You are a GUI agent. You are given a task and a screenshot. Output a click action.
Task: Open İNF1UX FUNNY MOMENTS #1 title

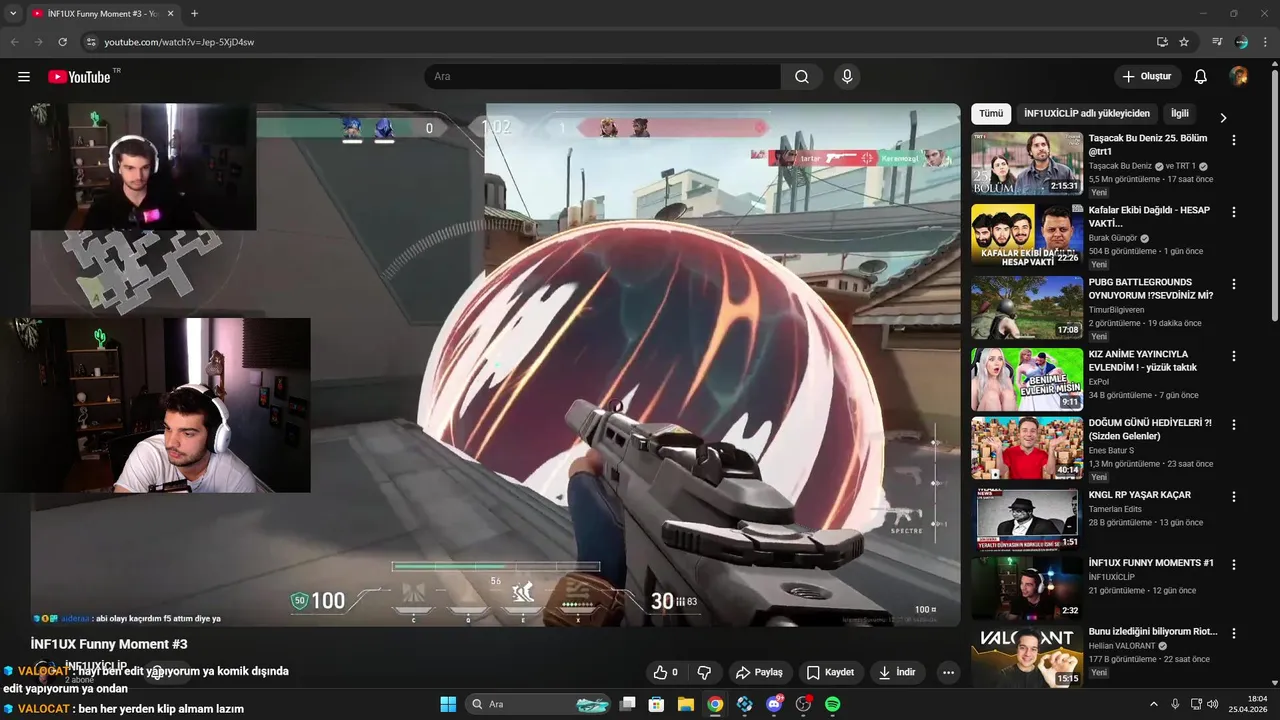click(1151, 563)
